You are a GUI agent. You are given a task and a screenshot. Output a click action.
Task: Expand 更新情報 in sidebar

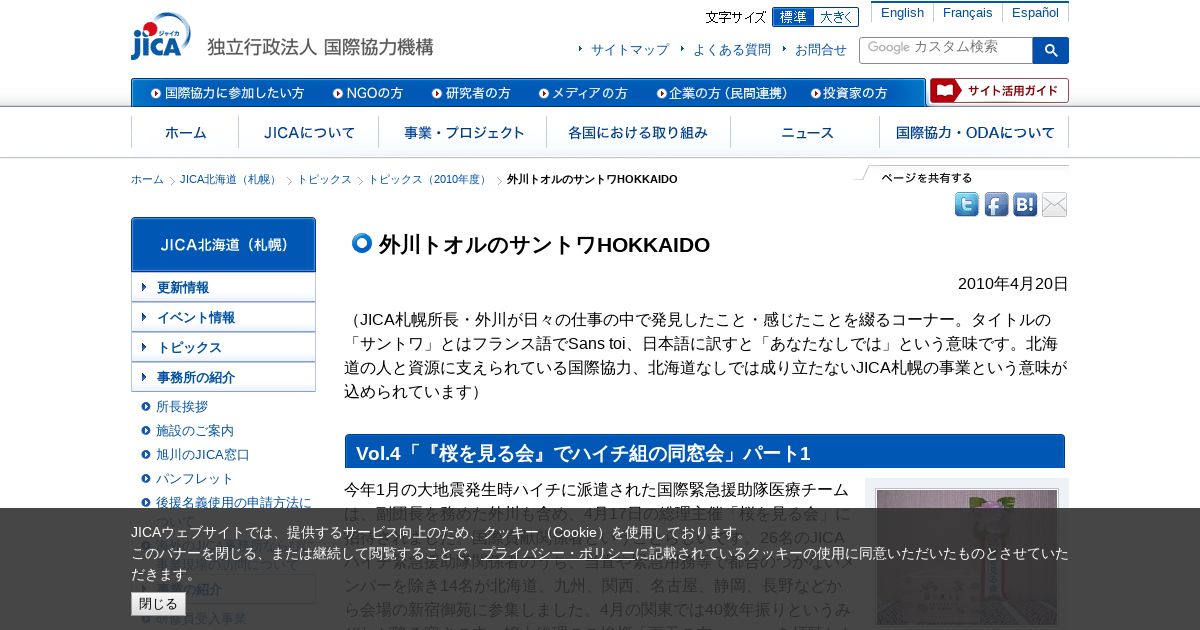pyautogui.click(x=223, y=287)
